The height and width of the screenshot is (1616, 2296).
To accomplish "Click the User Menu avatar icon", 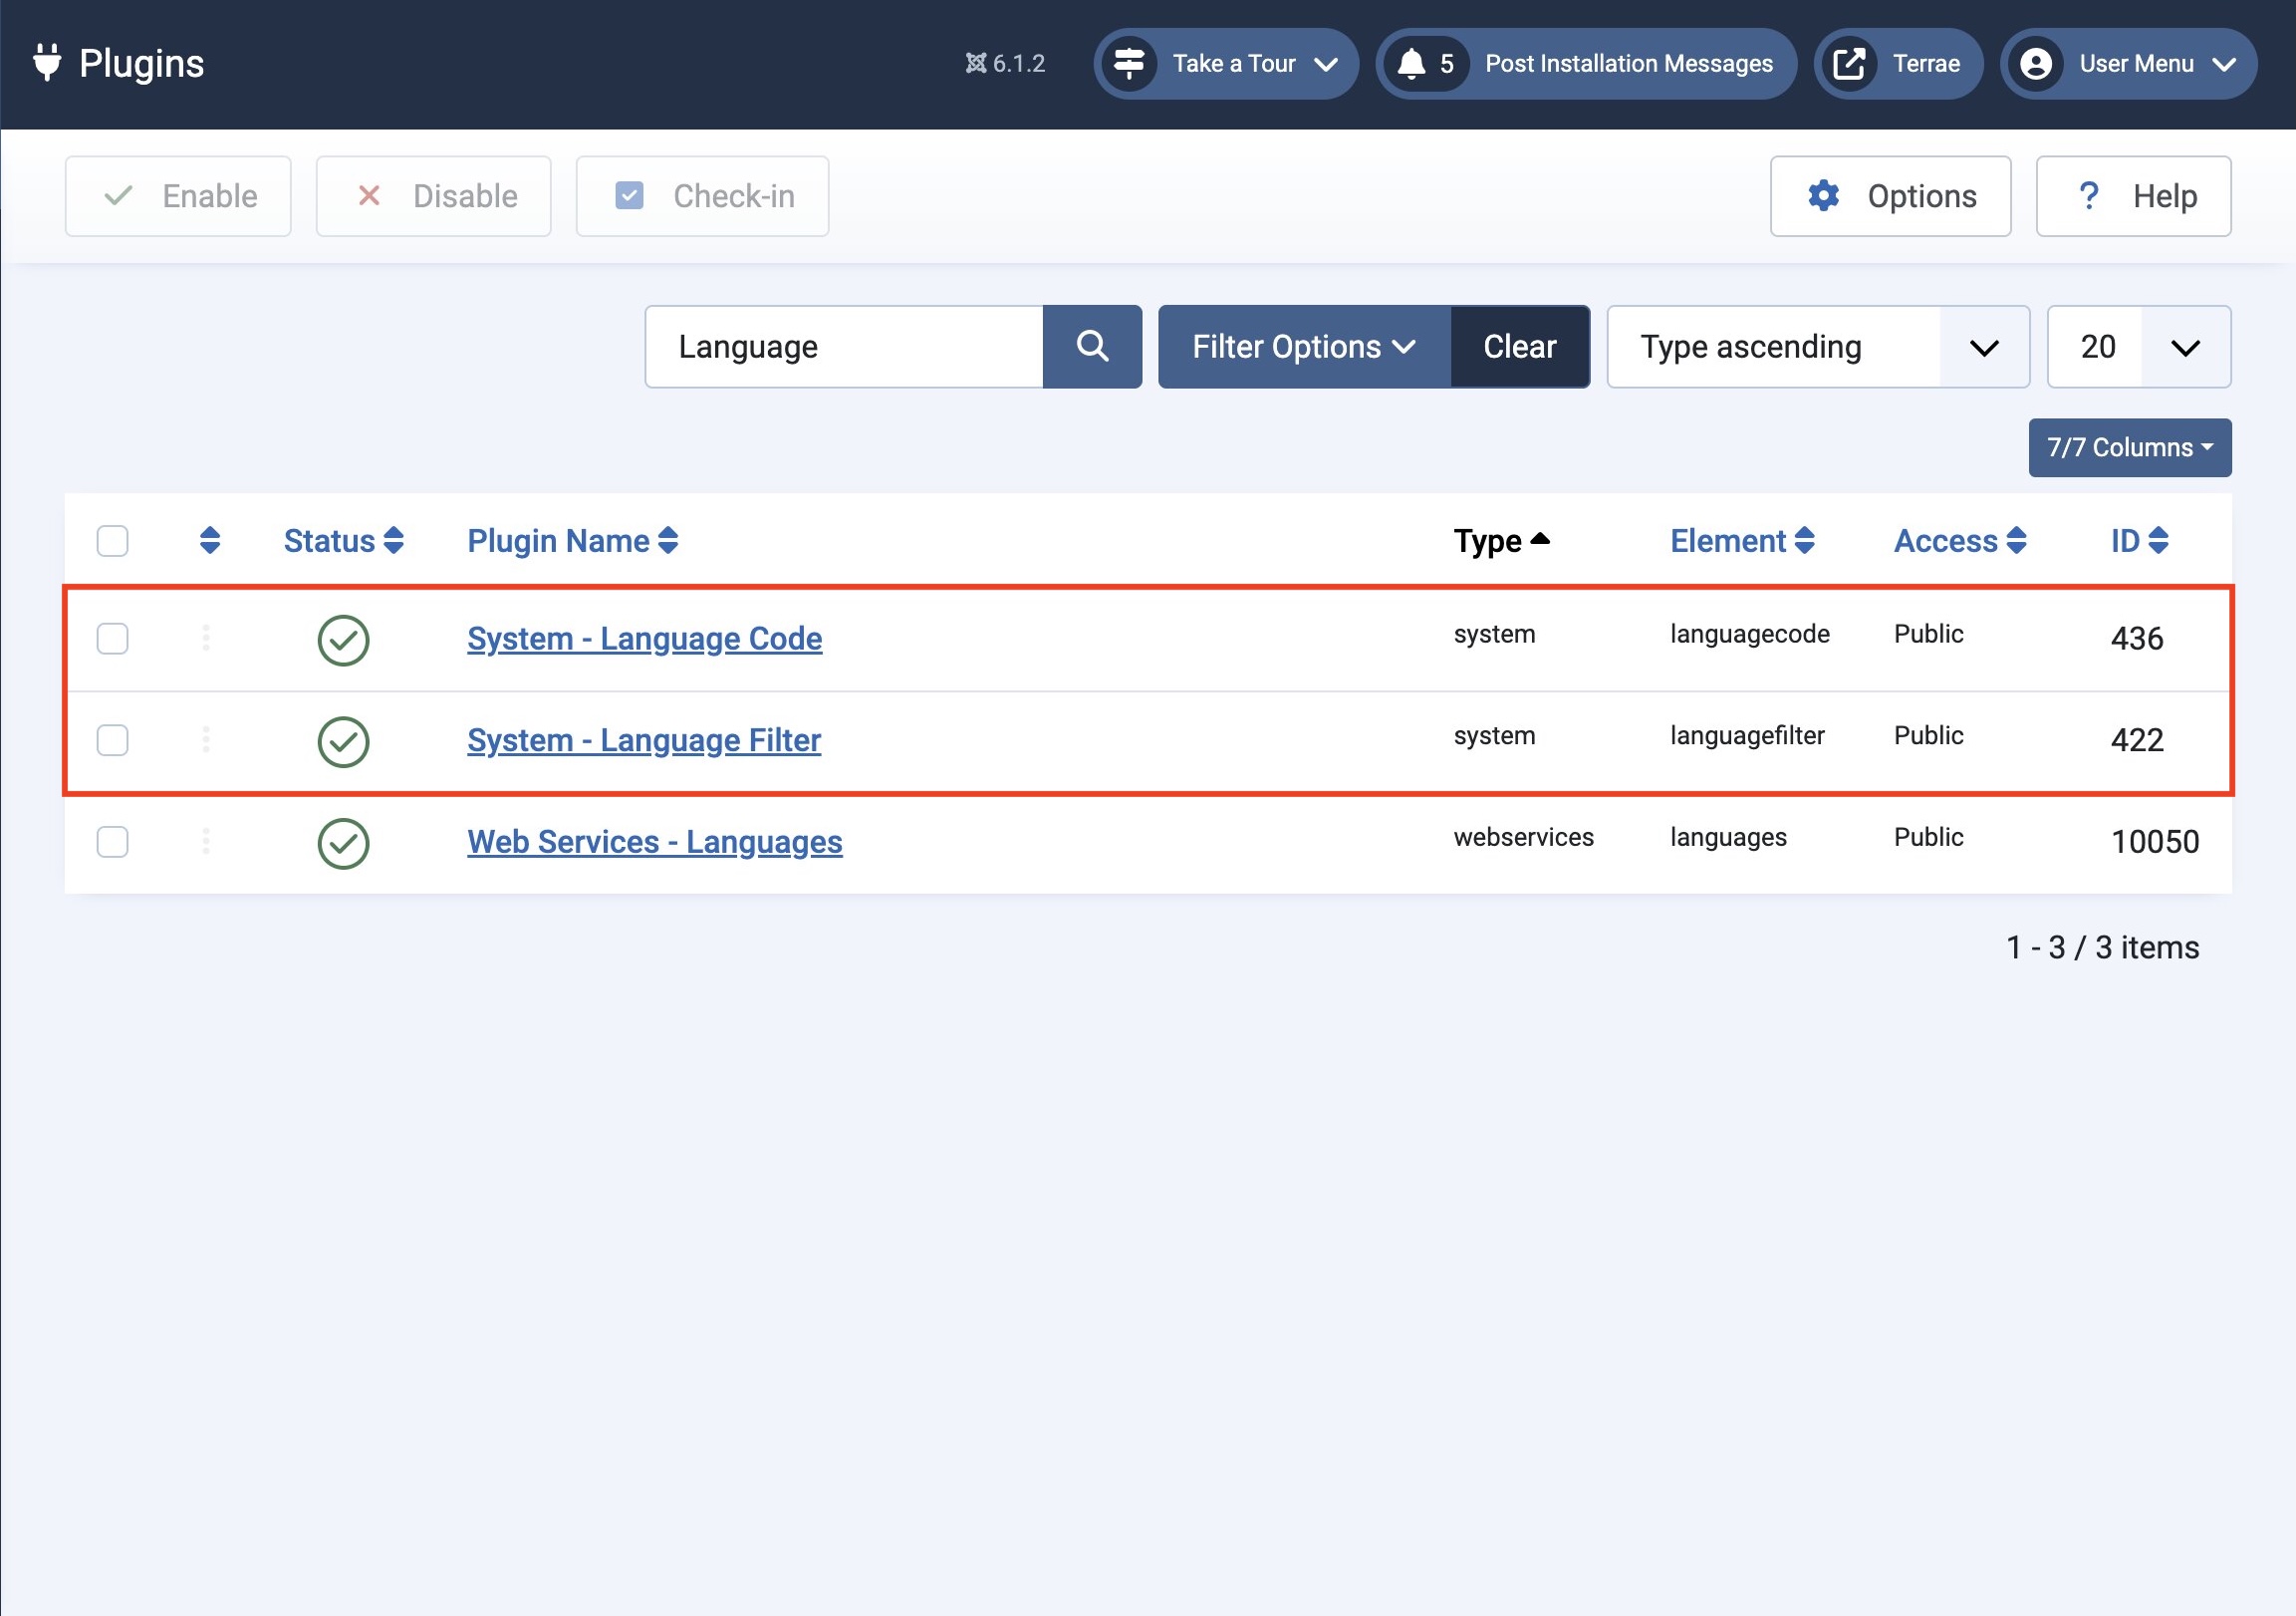I will pyautogui.click(x=2035, y=63).
